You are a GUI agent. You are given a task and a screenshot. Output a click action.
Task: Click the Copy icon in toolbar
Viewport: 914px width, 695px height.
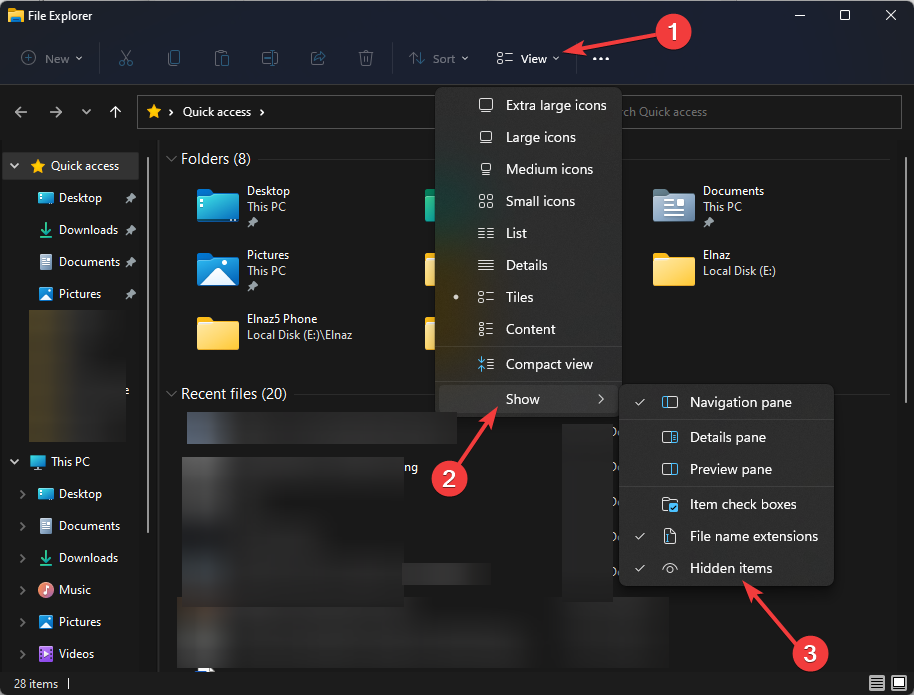(174, 58)
